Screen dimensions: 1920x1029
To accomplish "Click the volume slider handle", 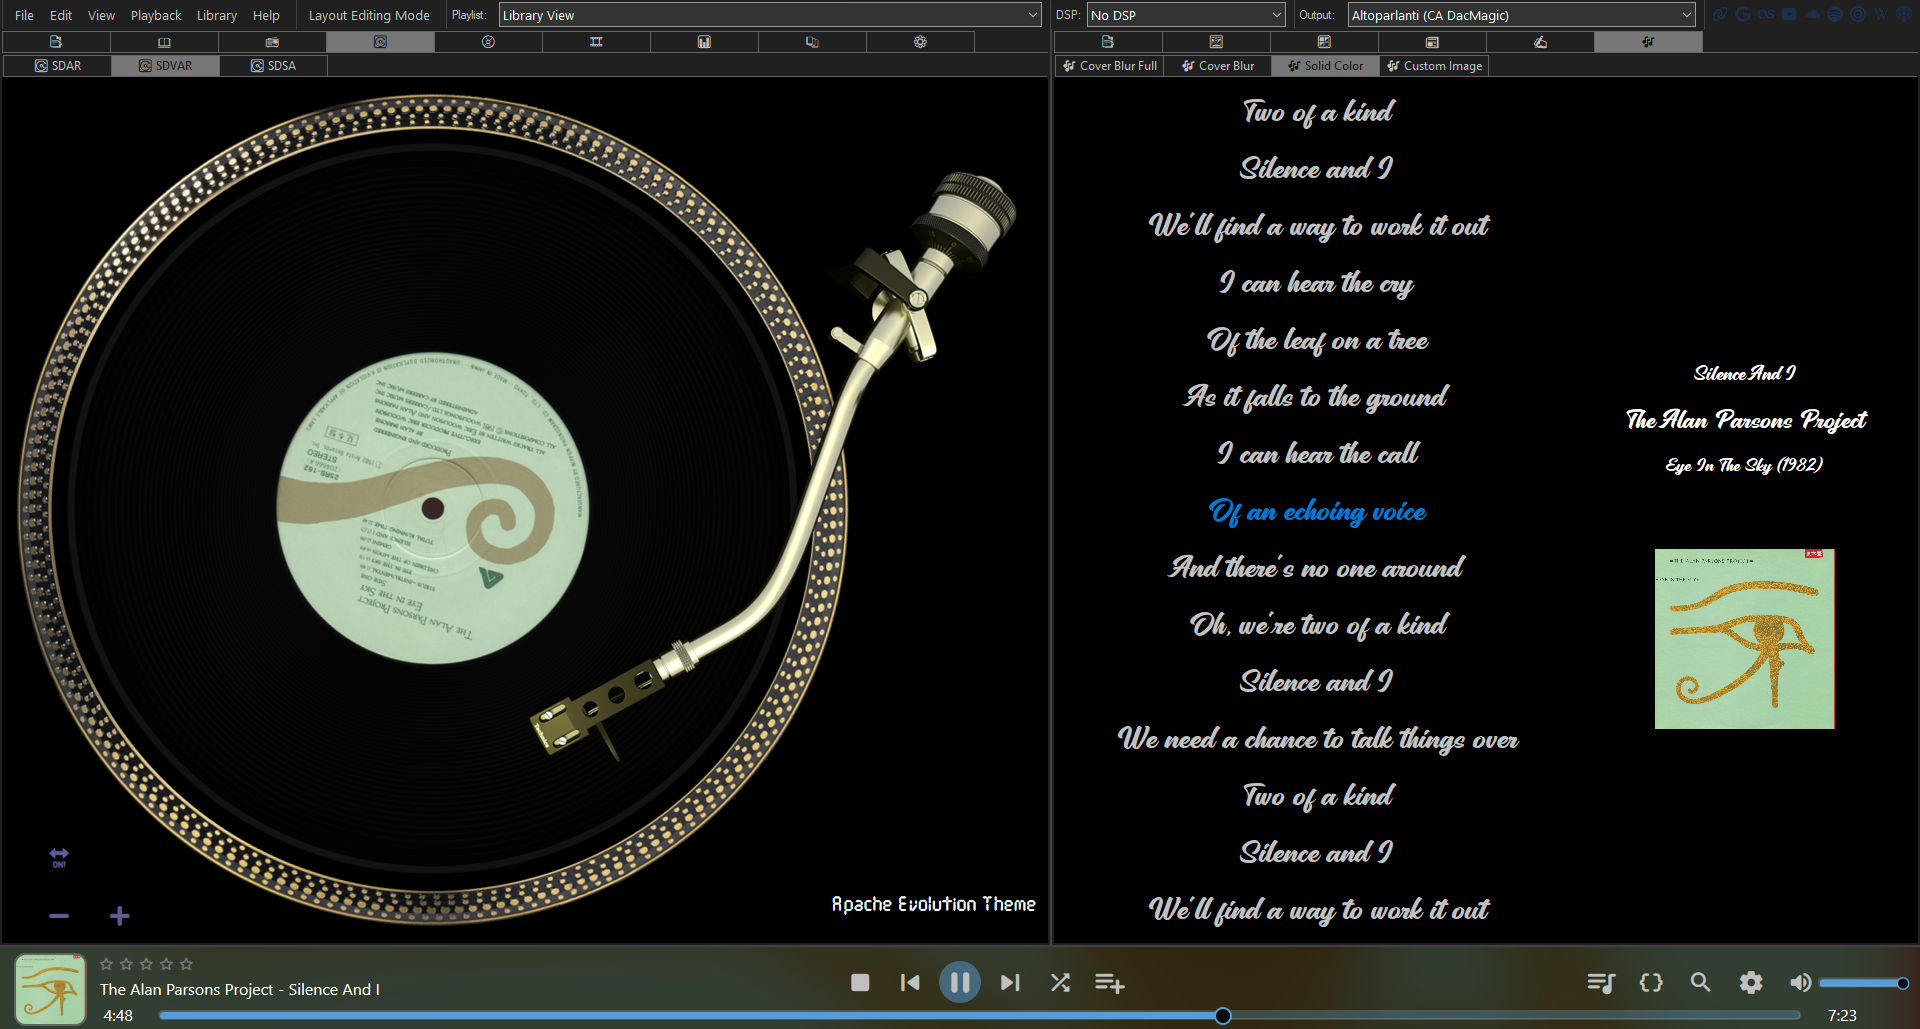I will click(1902, 983).
